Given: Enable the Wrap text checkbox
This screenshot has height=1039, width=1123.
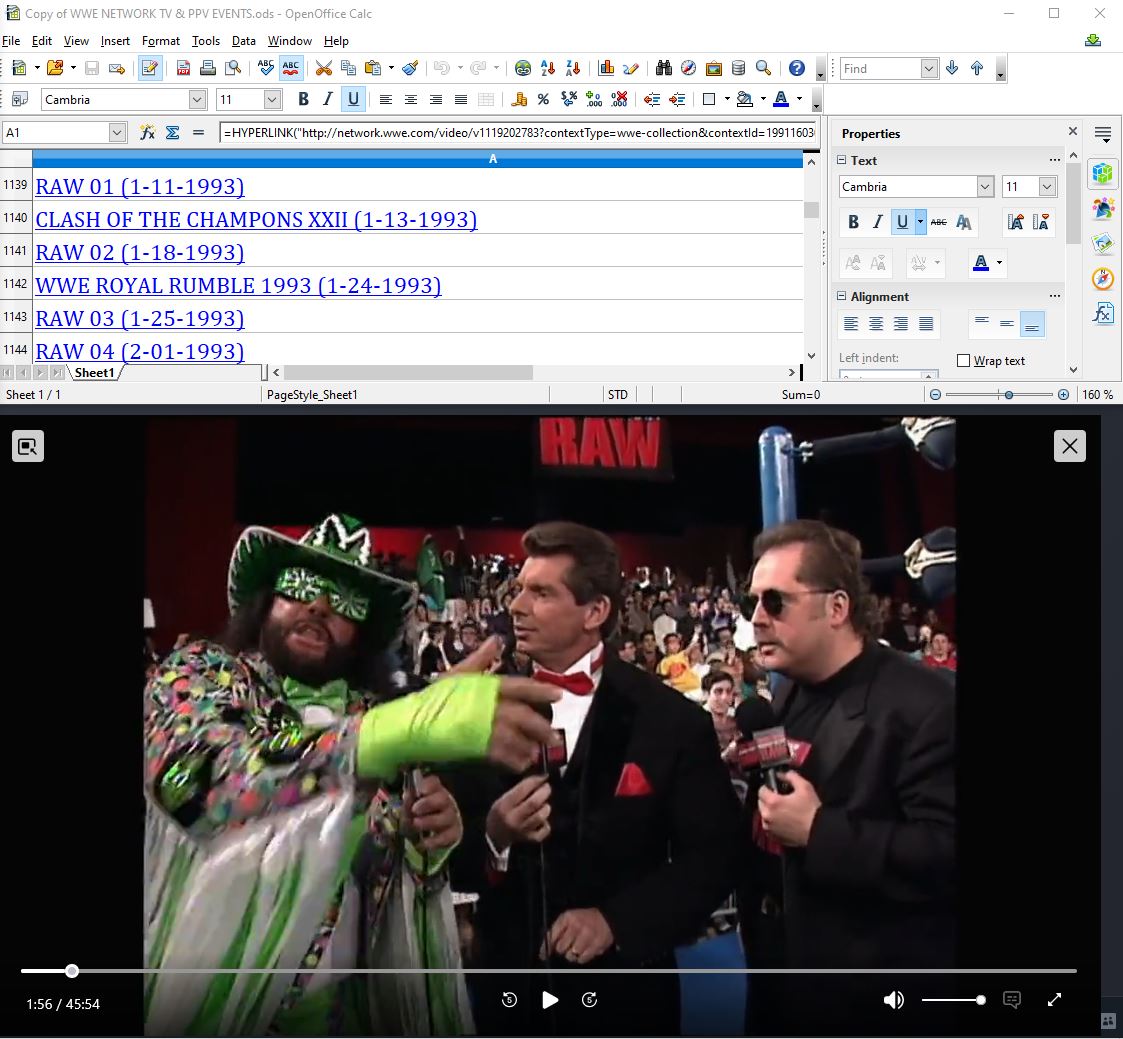Looking at the screenshot, I should click(x=964, y=361).
